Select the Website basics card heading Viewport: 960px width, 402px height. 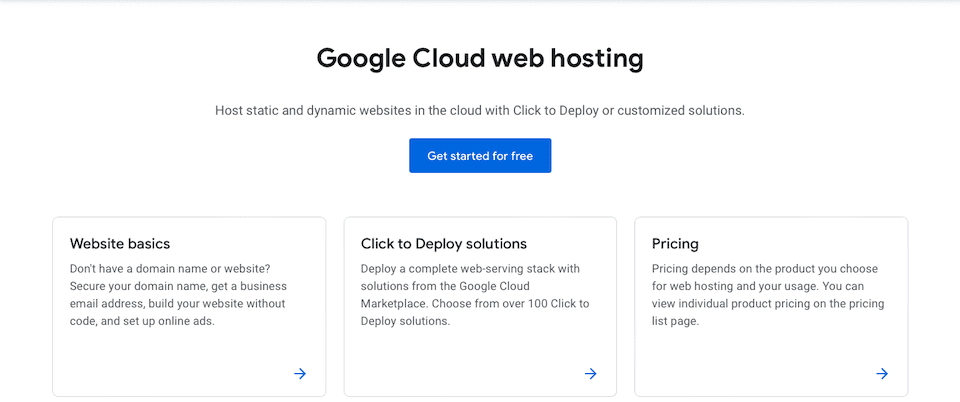[x=120, y=244]
